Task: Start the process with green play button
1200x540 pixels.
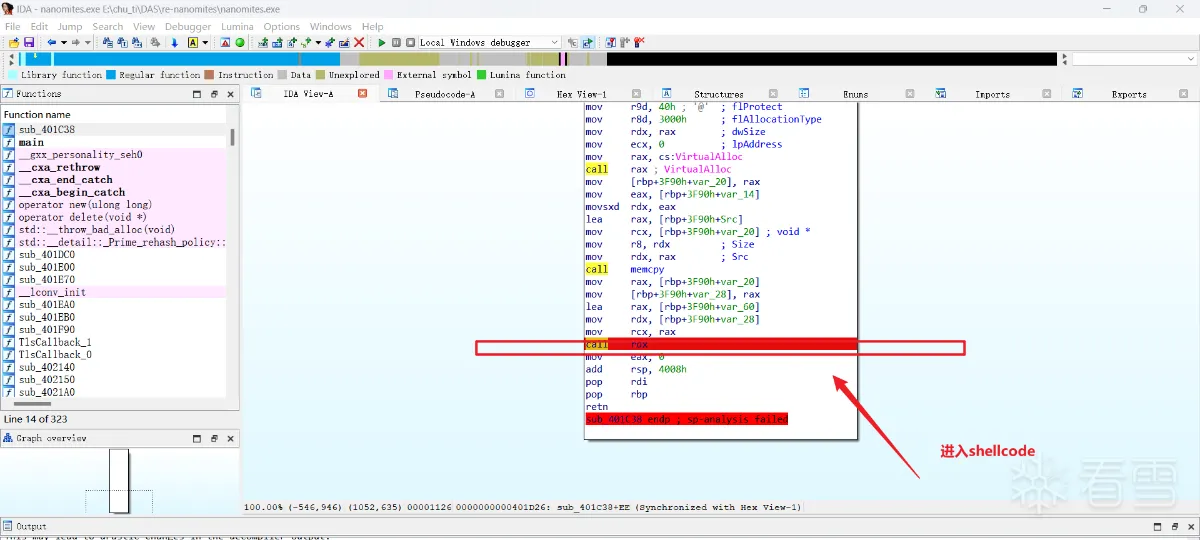Action: tap(382, 43)
